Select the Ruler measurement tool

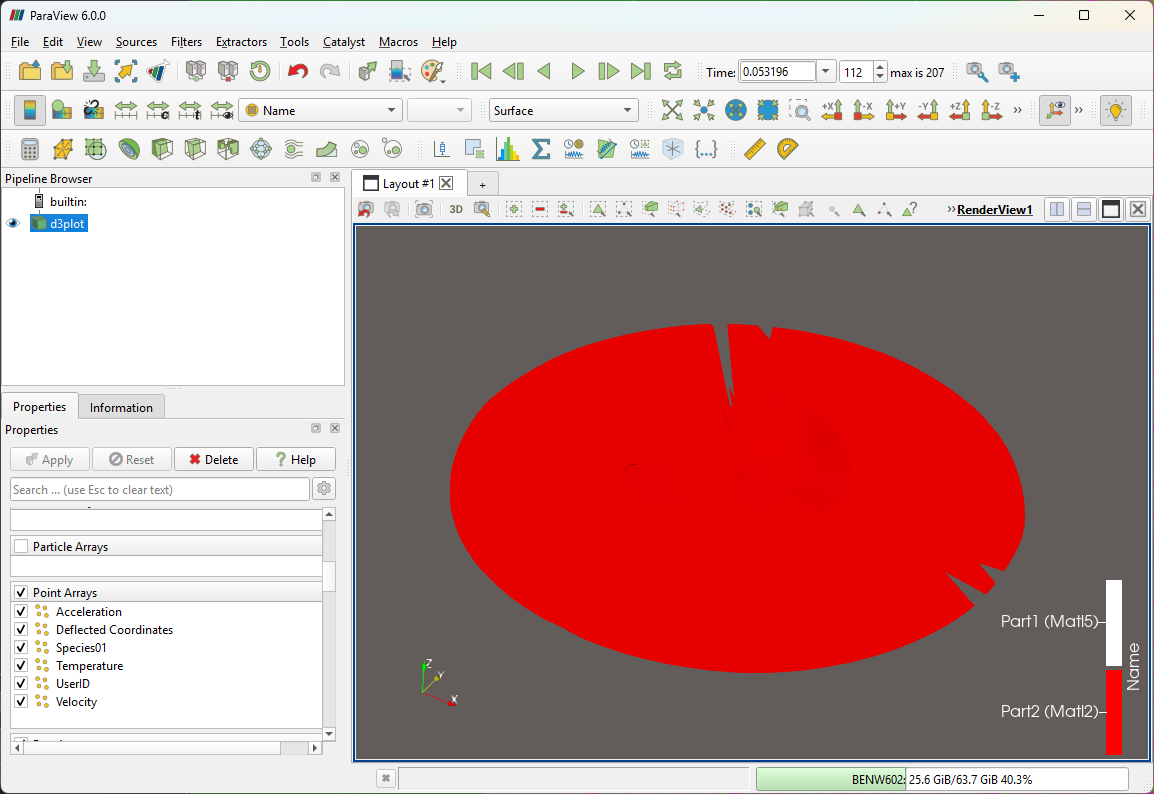pos(754,149)
